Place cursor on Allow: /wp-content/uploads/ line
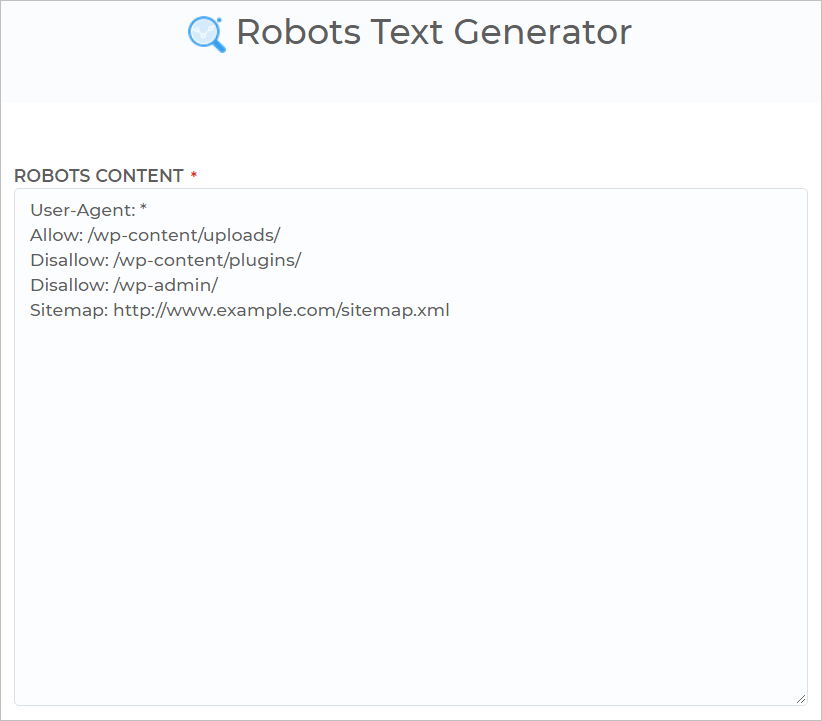822x721 pixels. 155,235
